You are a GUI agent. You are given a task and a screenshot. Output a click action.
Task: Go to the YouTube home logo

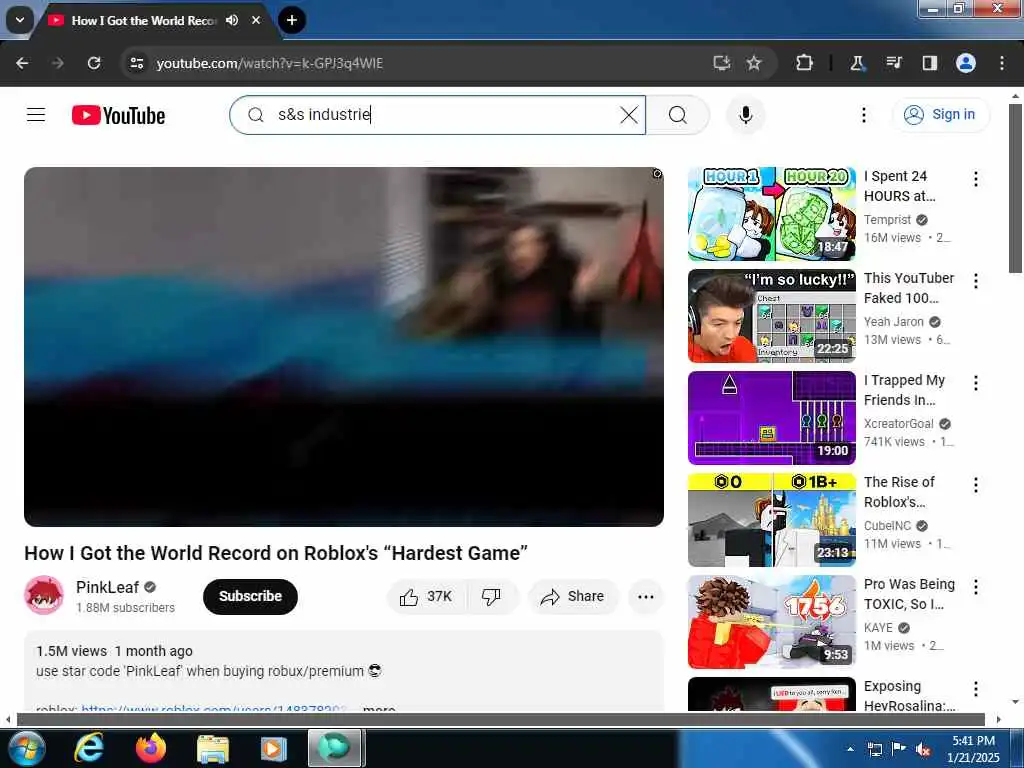(118, 116)
